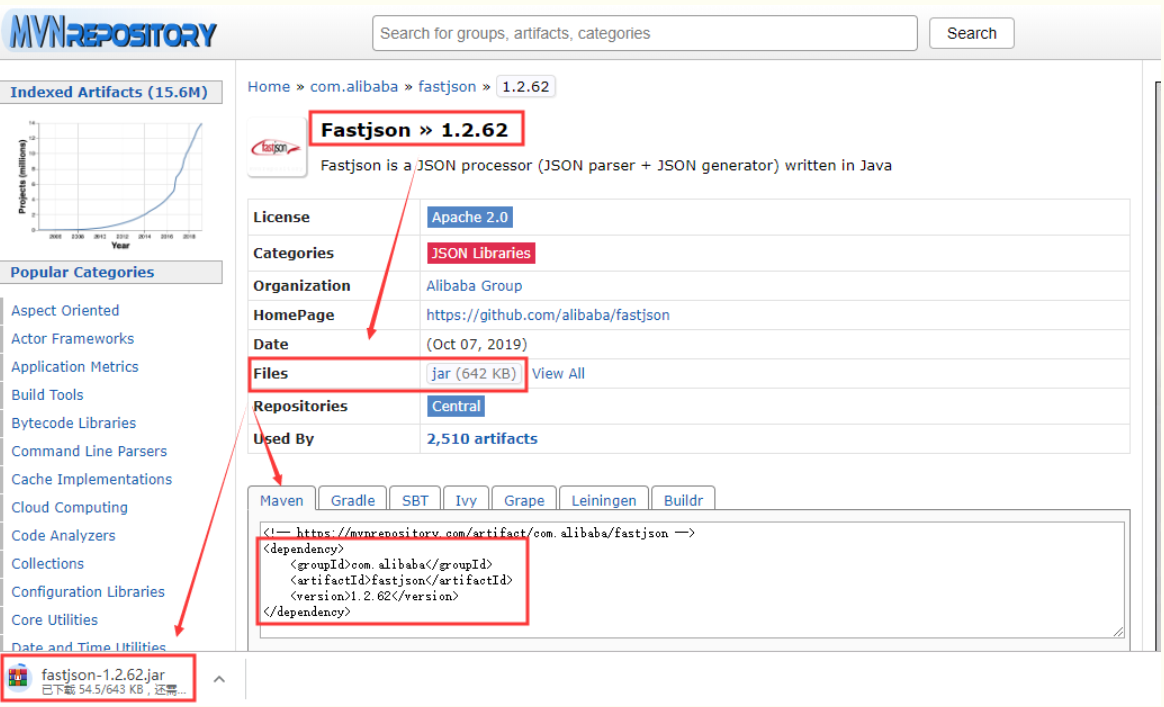The width and height of the screenshot is (1164, 707).
Task: Click the Search button
Action: click(x=971, y=33)
